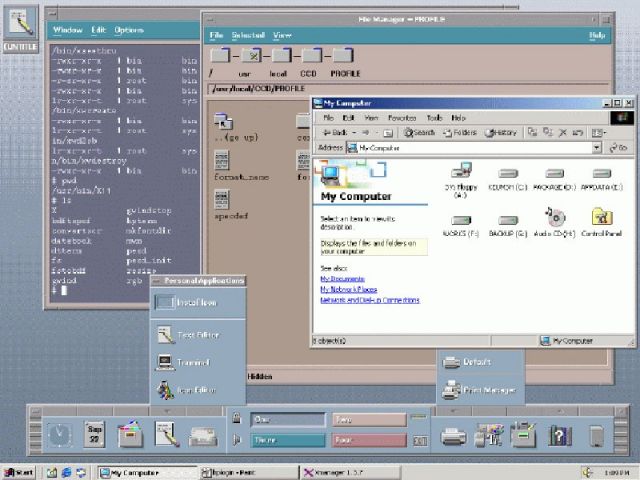Open the Application Manager icon on front panel
This screenshot has height=480, width=640.
point(523,435)
